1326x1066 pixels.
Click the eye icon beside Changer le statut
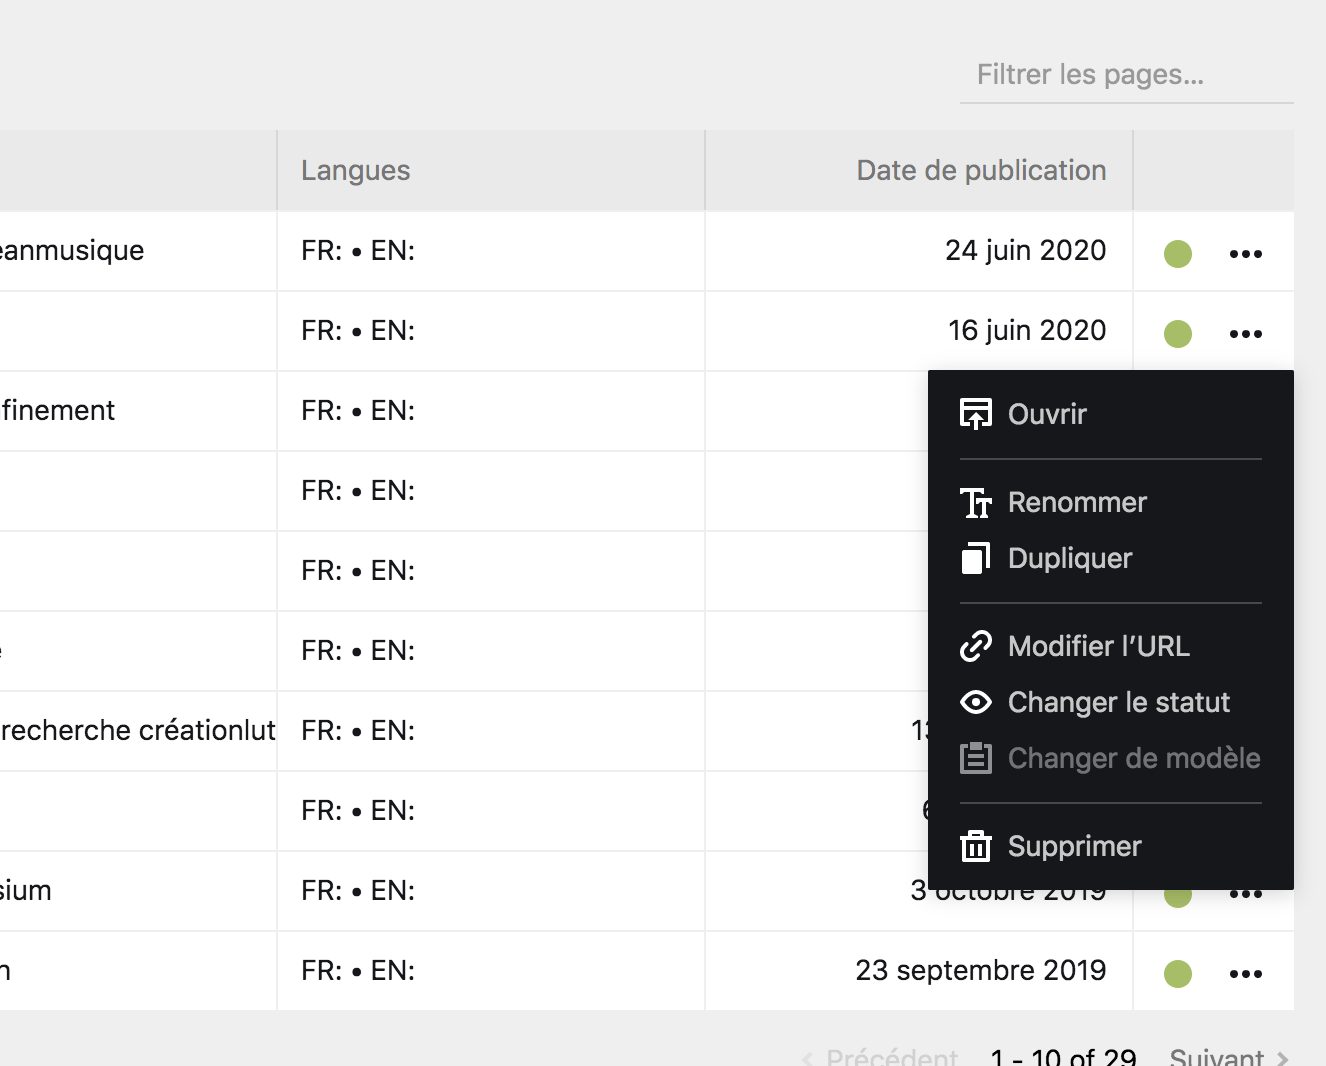(x=976, y=702)
